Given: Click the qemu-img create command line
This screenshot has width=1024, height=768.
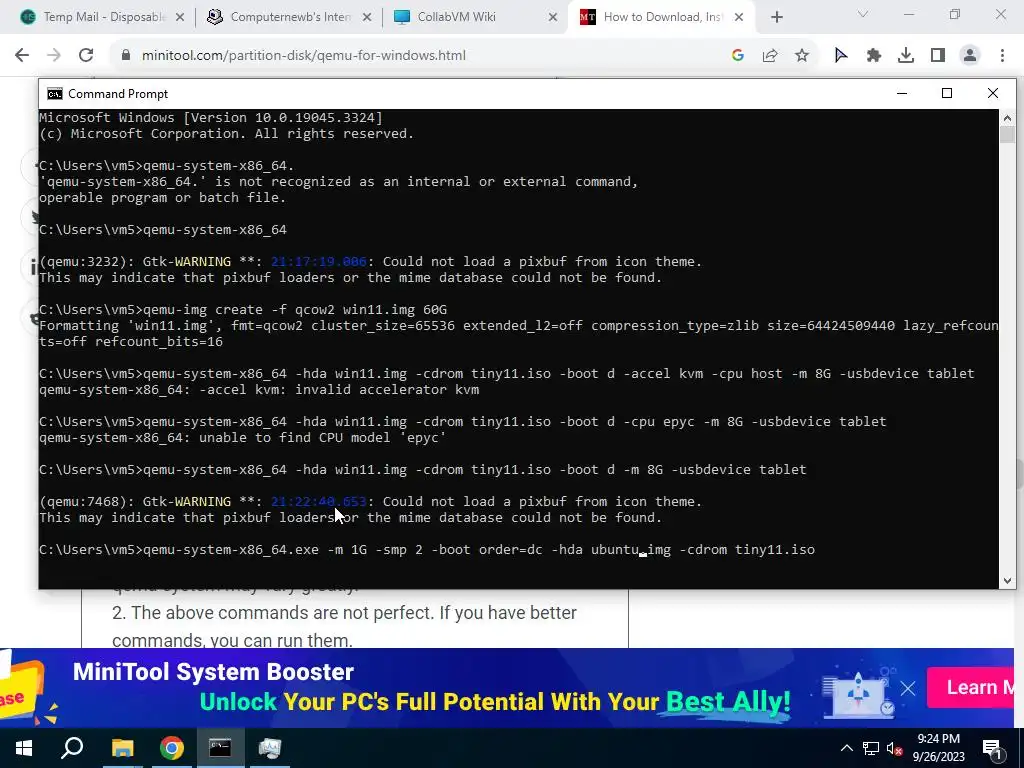Looking at the screenshot, I should (243, 310).
